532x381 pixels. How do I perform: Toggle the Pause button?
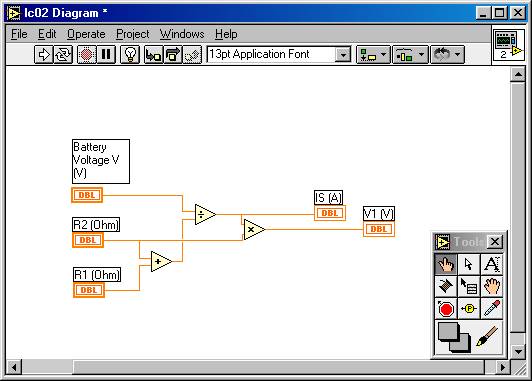(106, 55)
